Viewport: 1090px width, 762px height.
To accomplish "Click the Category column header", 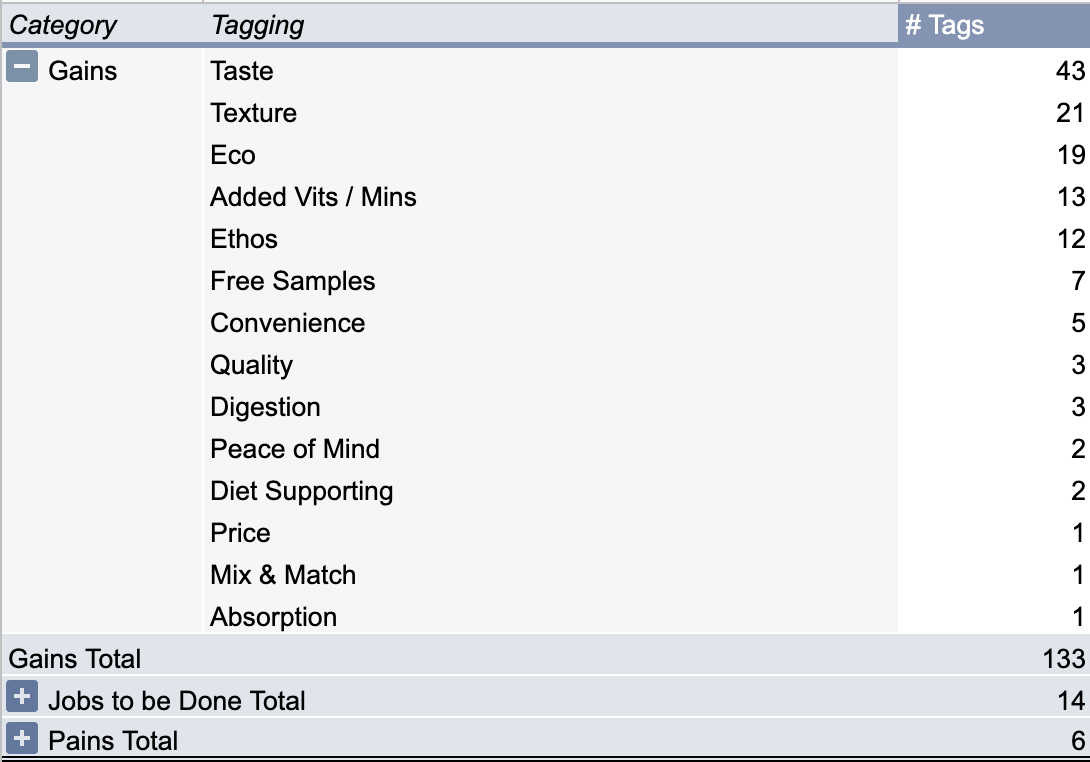I will [x=63, y=25].
